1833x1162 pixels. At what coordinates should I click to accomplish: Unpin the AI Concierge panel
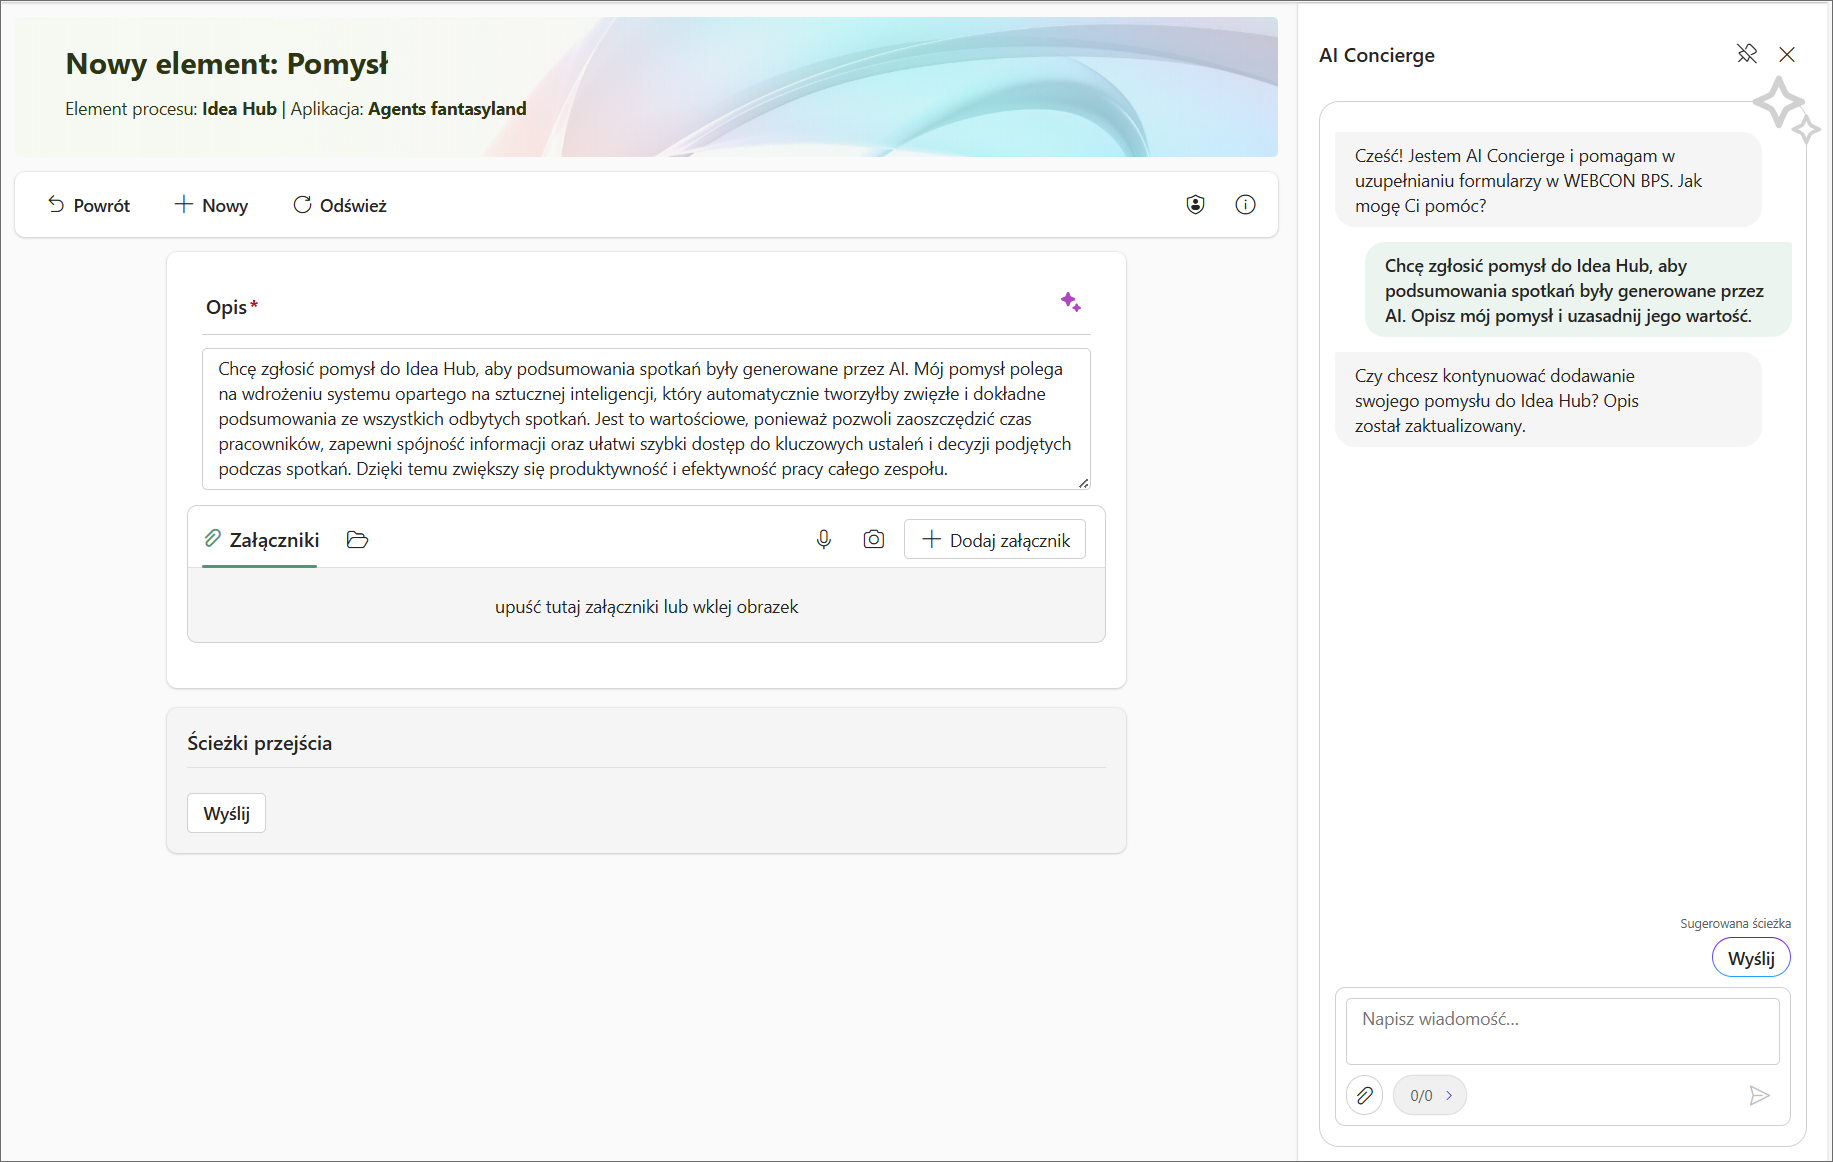1748,54
